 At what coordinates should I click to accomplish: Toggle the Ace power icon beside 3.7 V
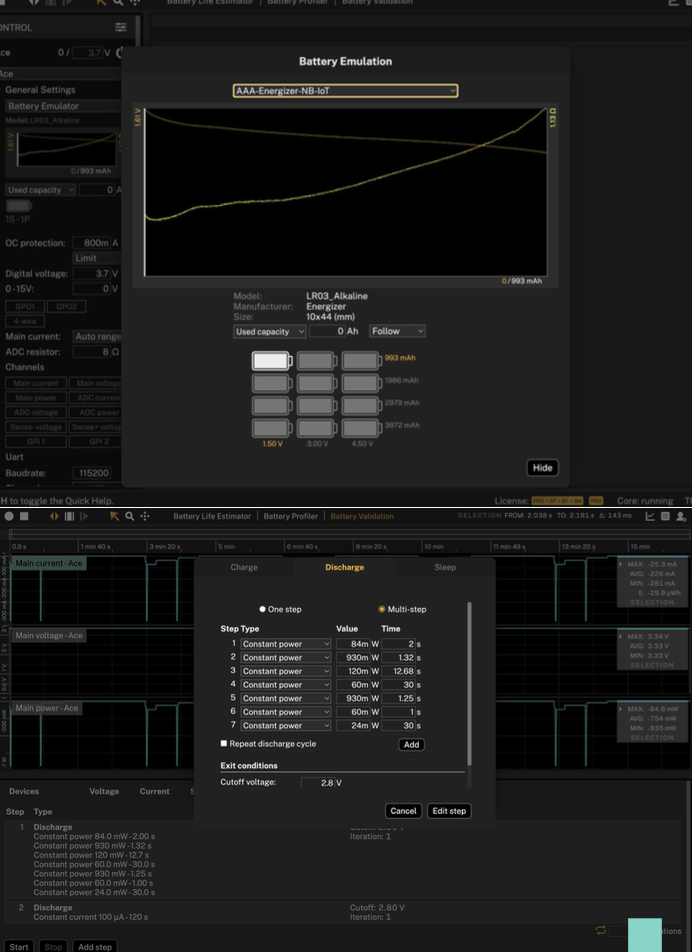click(x=120, y=53)
